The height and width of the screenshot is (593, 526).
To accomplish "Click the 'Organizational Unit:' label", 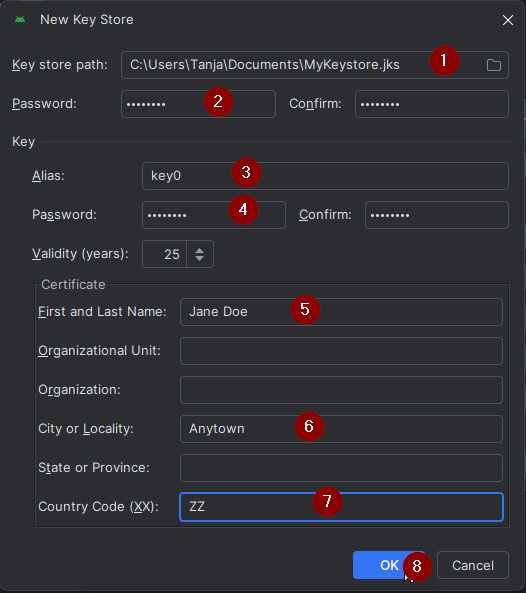I will (99, 351).
